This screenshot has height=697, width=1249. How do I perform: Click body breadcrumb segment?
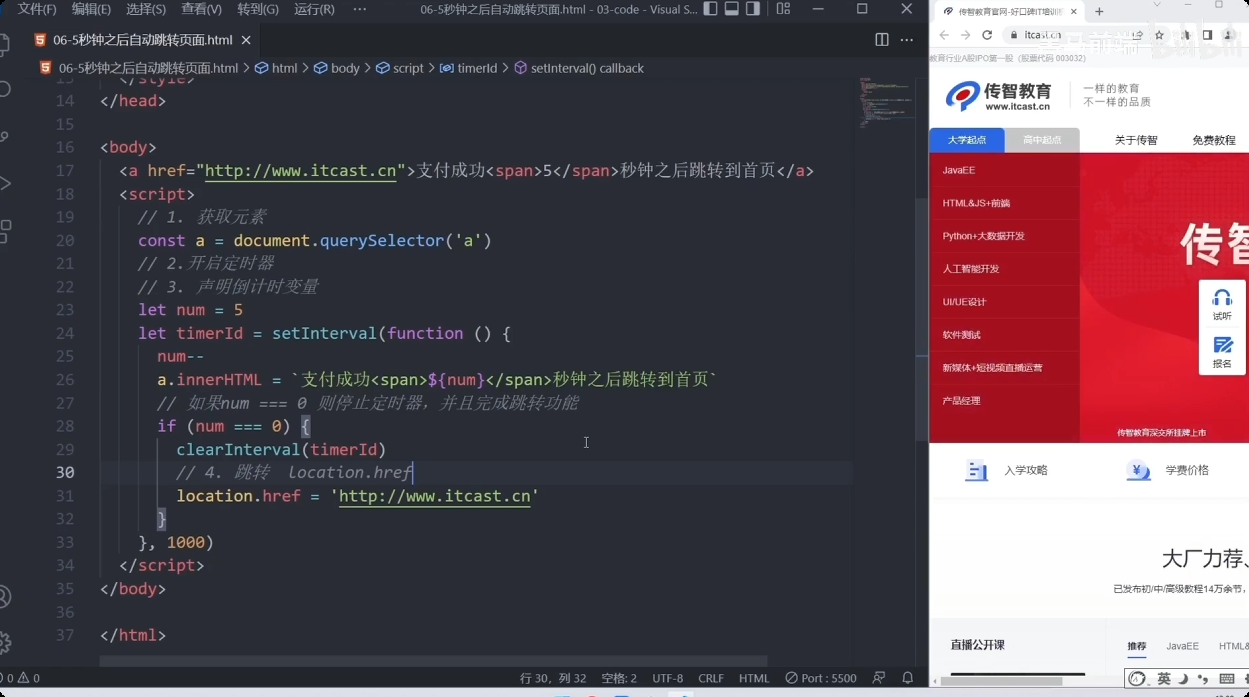pos(337,68)
